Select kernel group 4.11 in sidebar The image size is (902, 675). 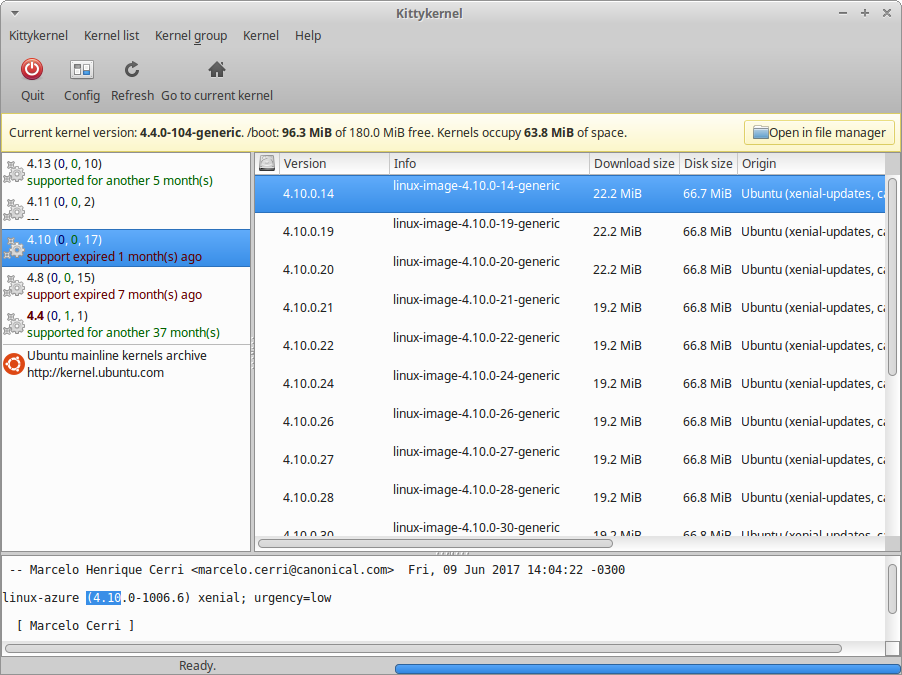[x=126, y=210]
